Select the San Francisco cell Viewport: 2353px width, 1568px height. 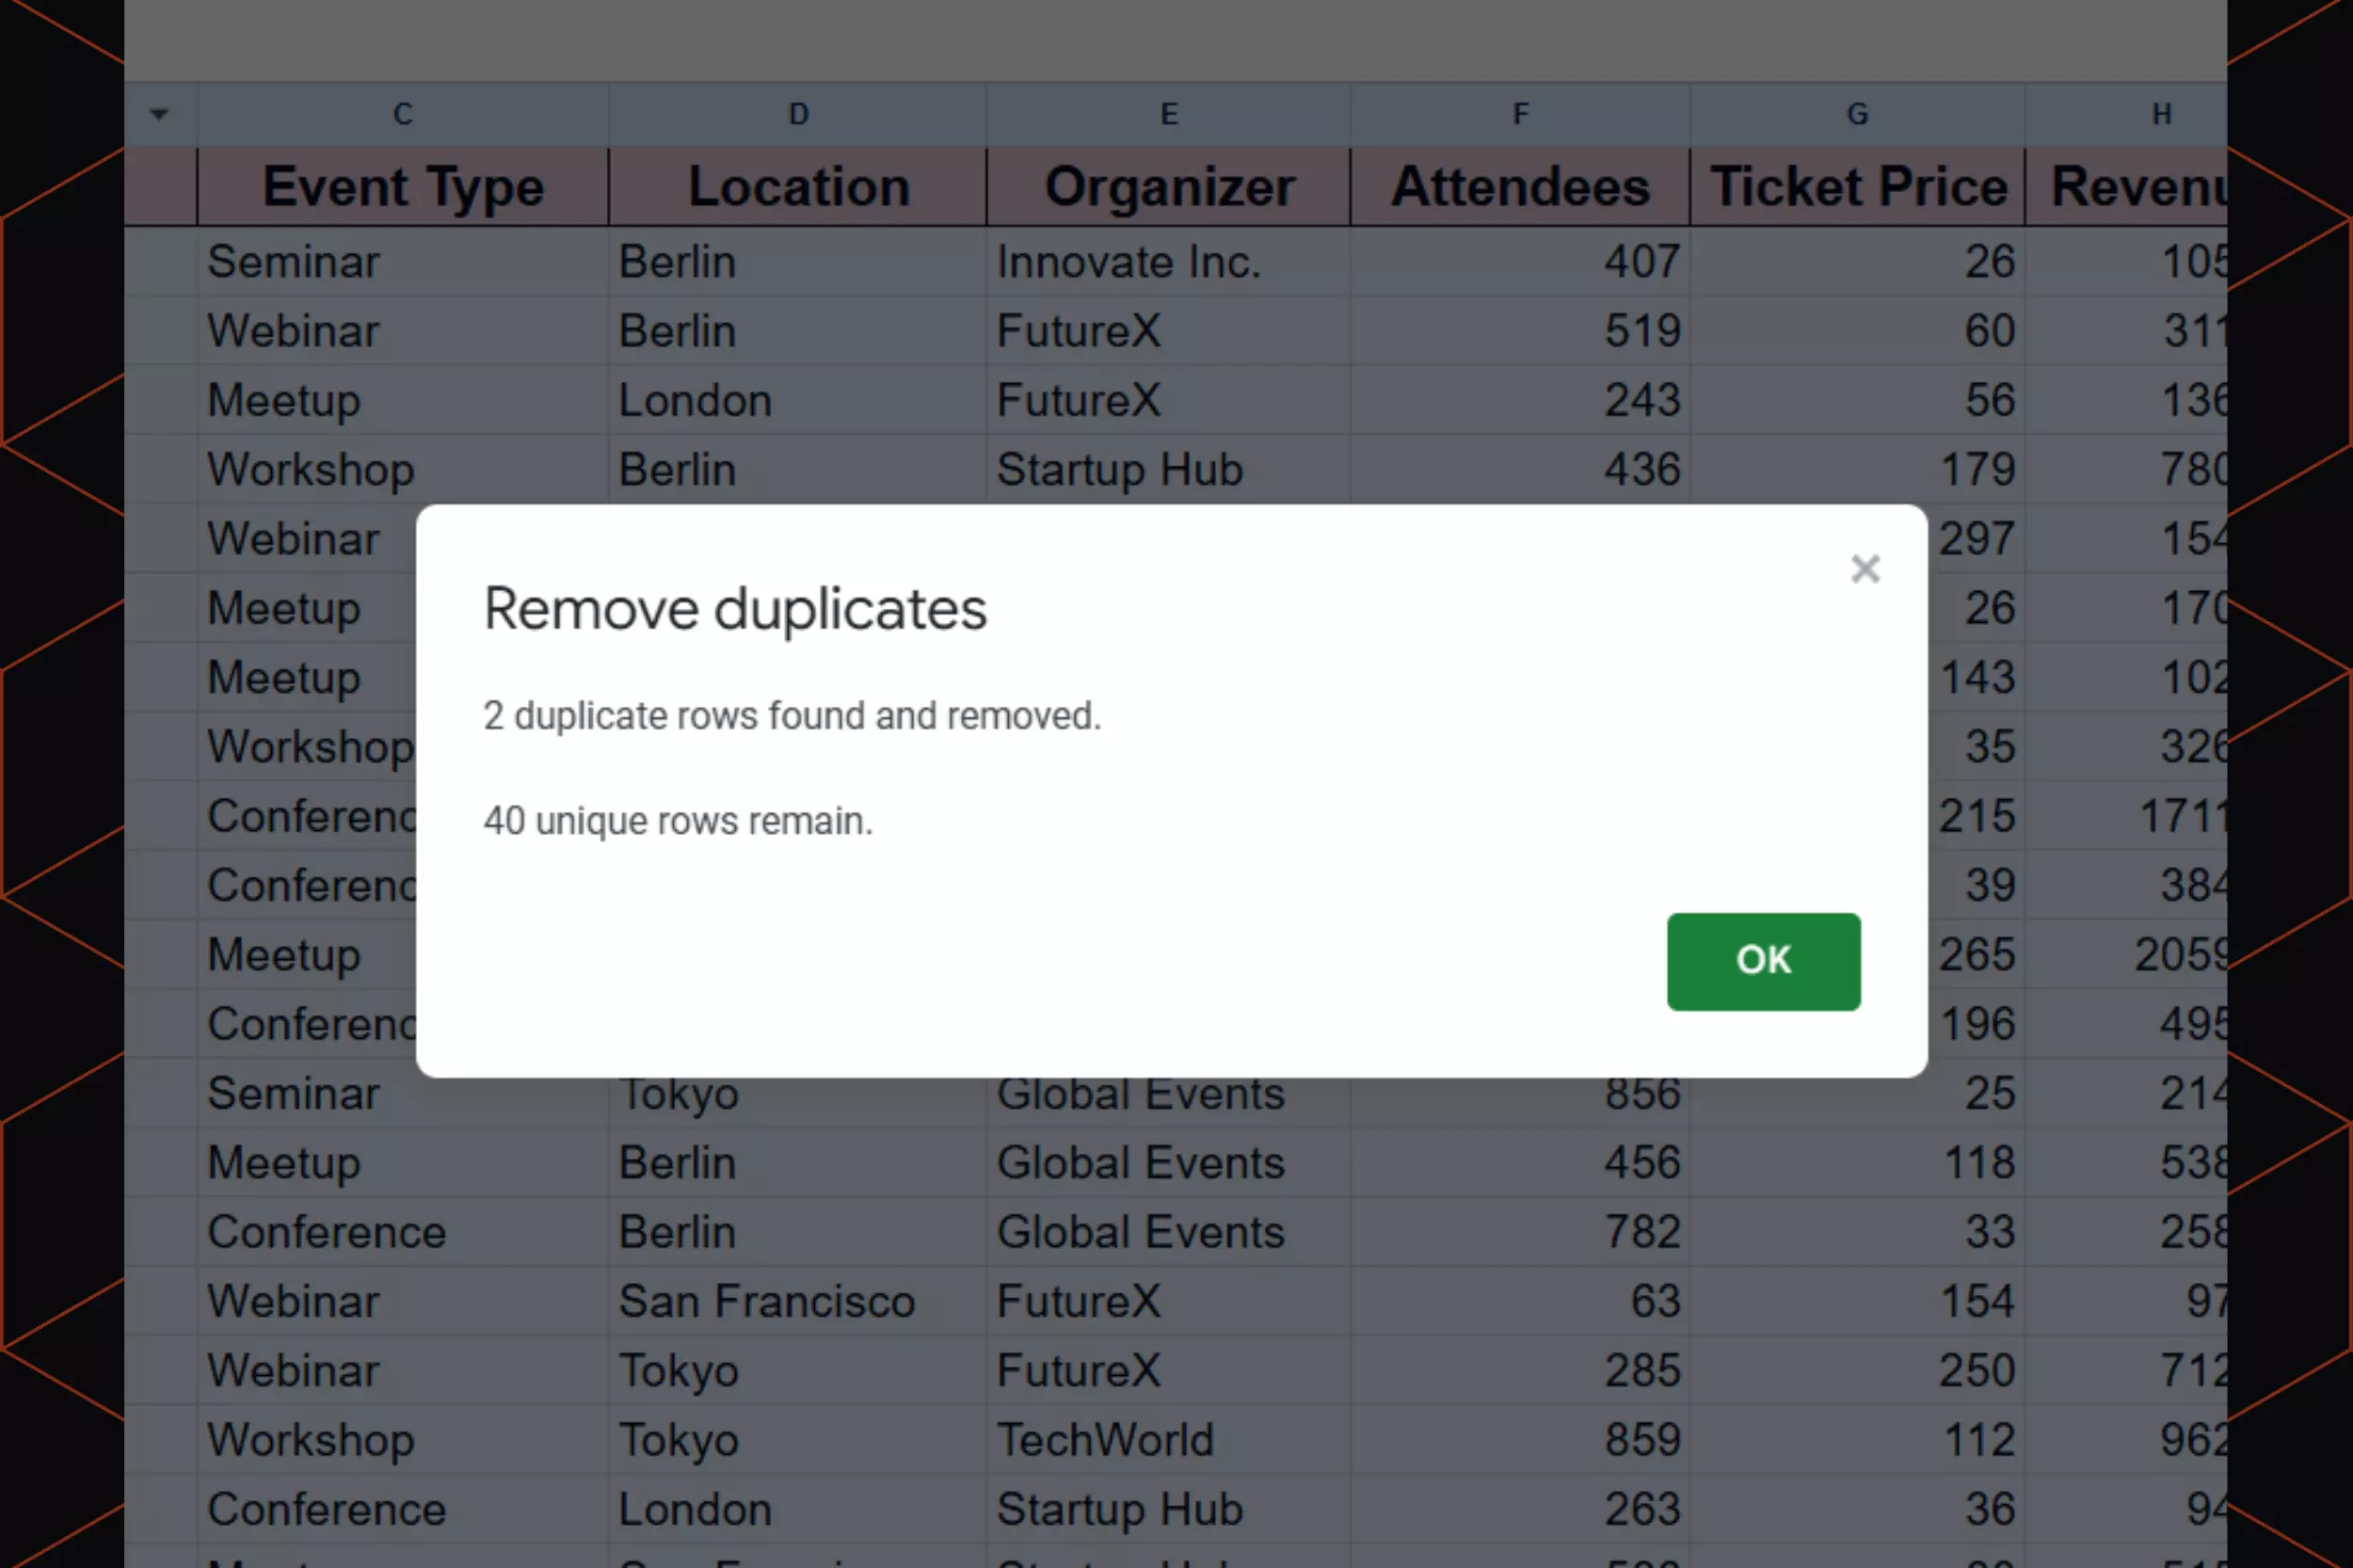click(x=766, y=1301)
